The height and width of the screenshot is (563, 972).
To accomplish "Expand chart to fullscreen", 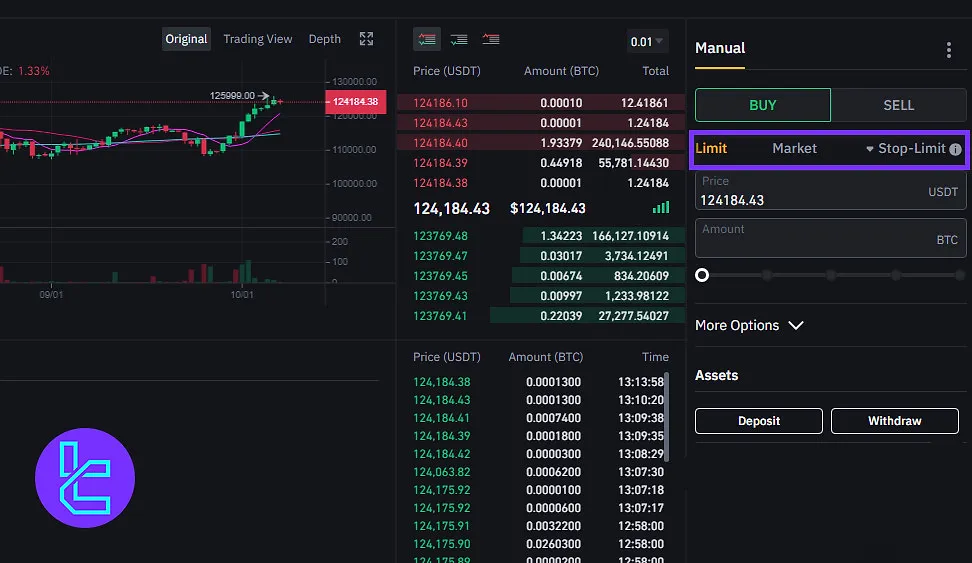I will point(366,39).
